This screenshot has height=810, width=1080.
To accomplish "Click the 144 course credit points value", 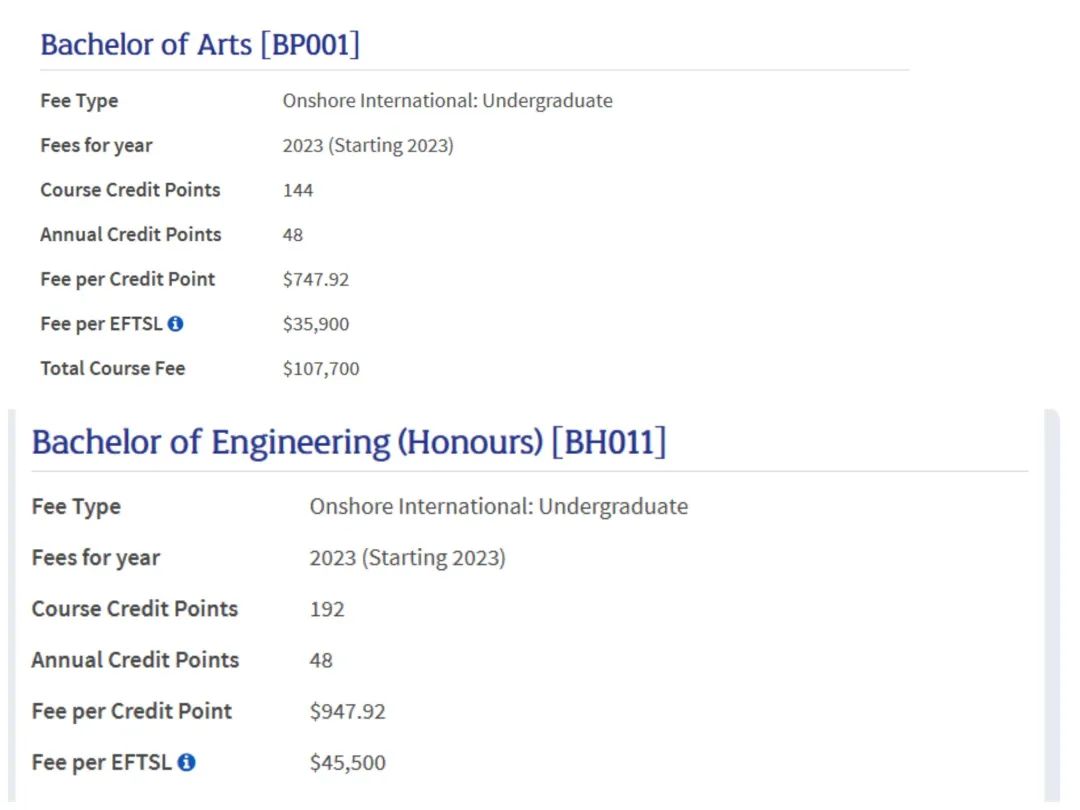I will [298, 191].
